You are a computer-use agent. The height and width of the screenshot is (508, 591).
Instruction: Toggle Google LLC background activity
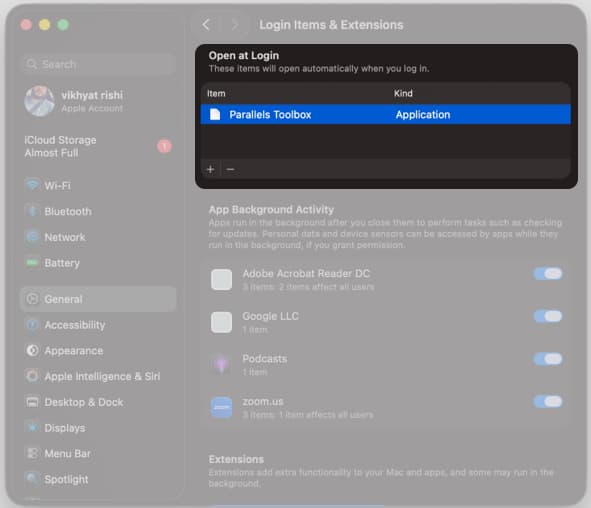tap(548, 316)
